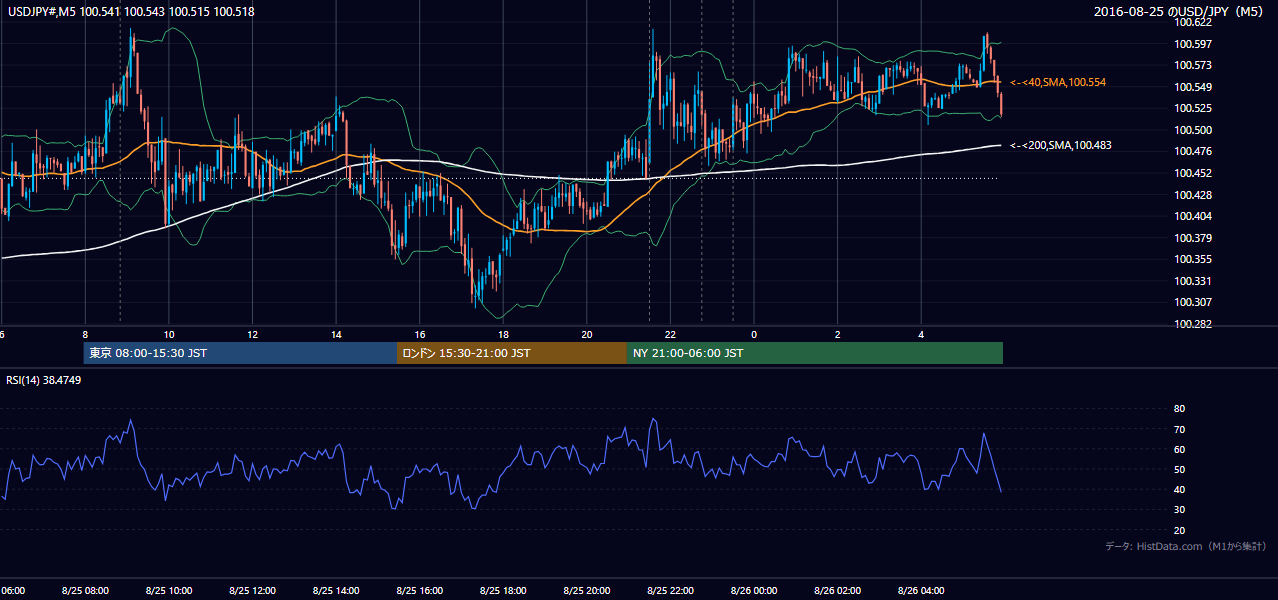Click hour 2 on the price chart time axis
Viewport: 1278px width, 600px height.
point(838,335)
